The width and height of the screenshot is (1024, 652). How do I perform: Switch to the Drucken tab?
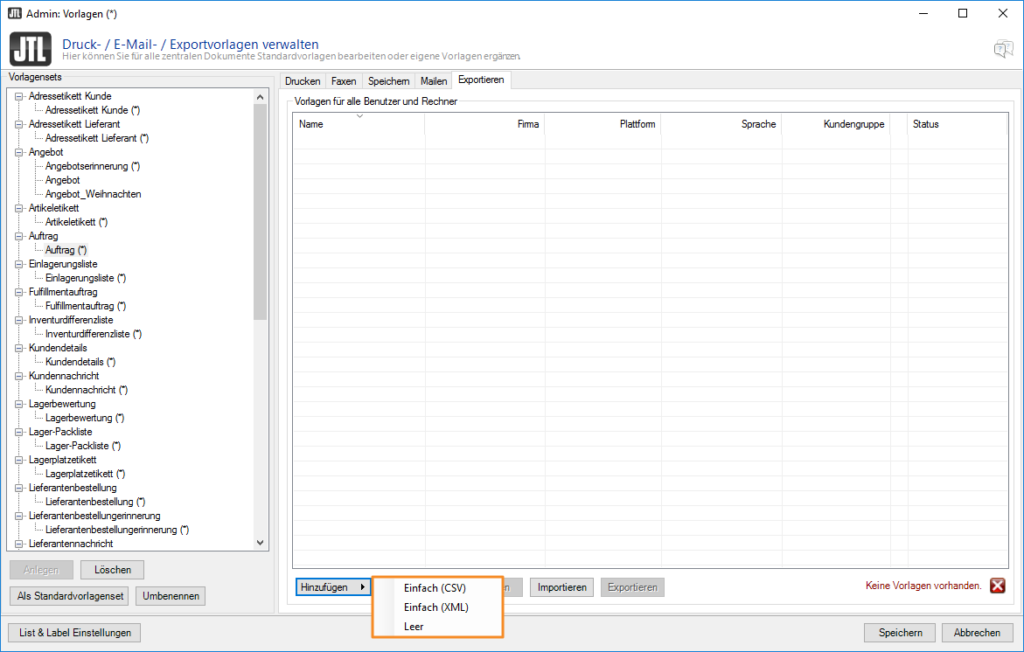pos(302,81)
